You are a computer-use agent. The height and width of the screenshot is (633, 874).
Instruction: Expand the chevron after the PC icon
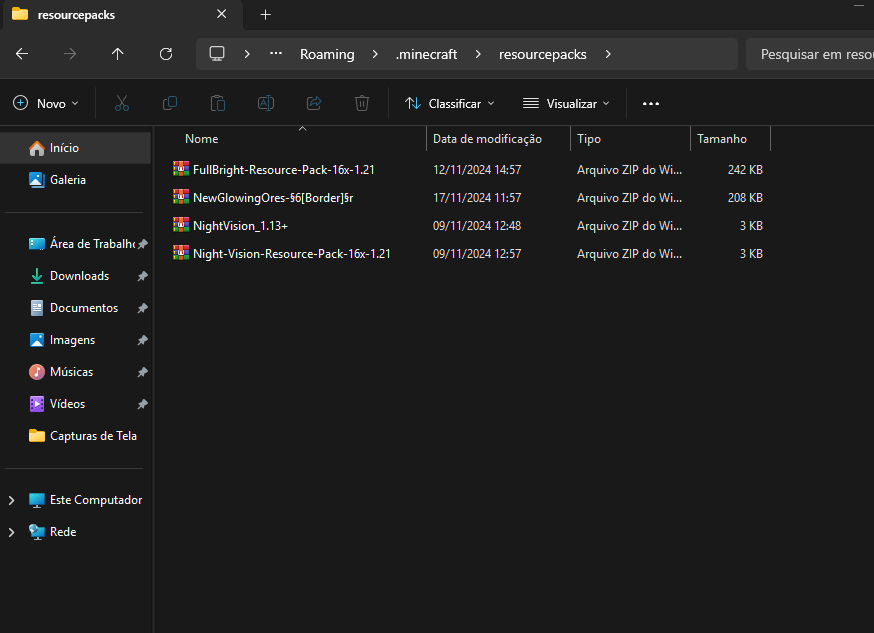tap(247, 54)
